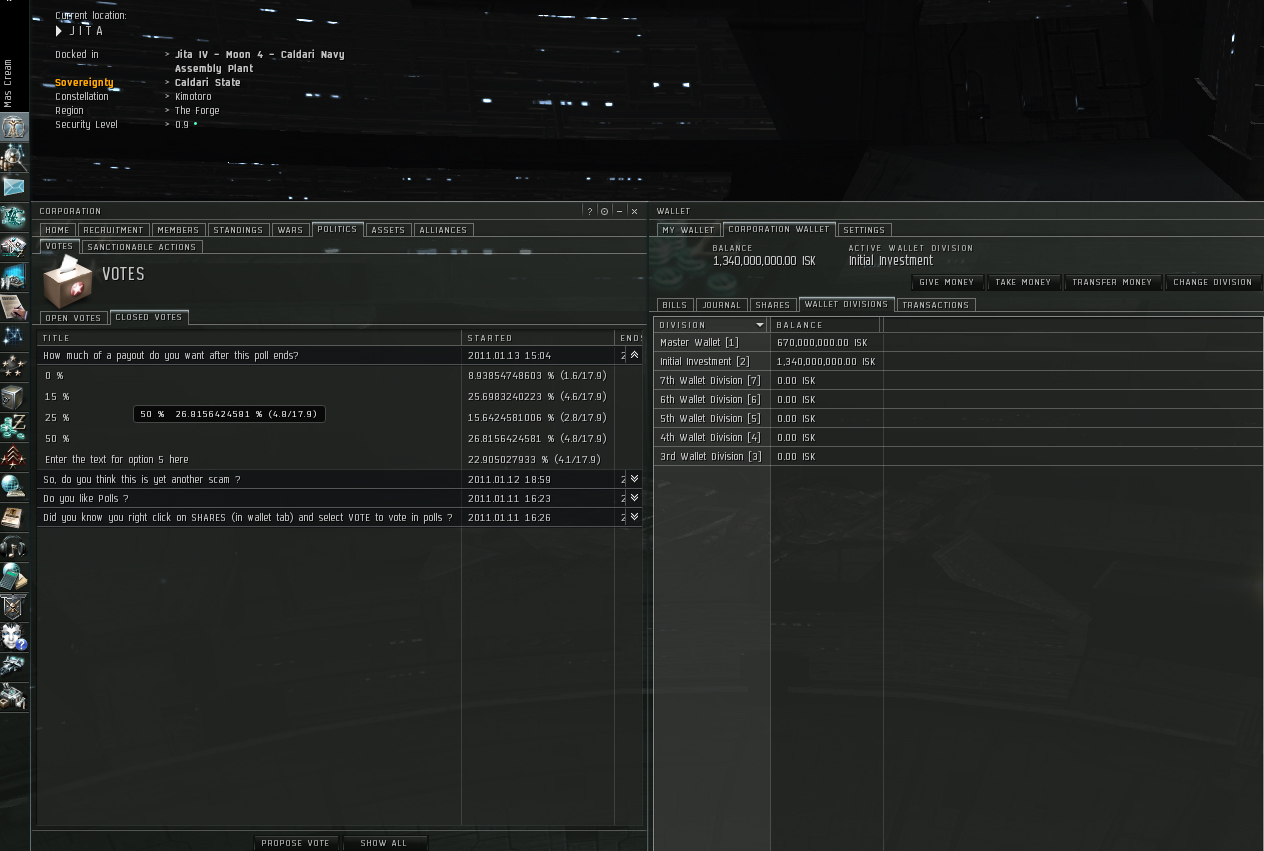Open the wallet Journal tab
Screen dimensions: 1264x851
[721, 305]
